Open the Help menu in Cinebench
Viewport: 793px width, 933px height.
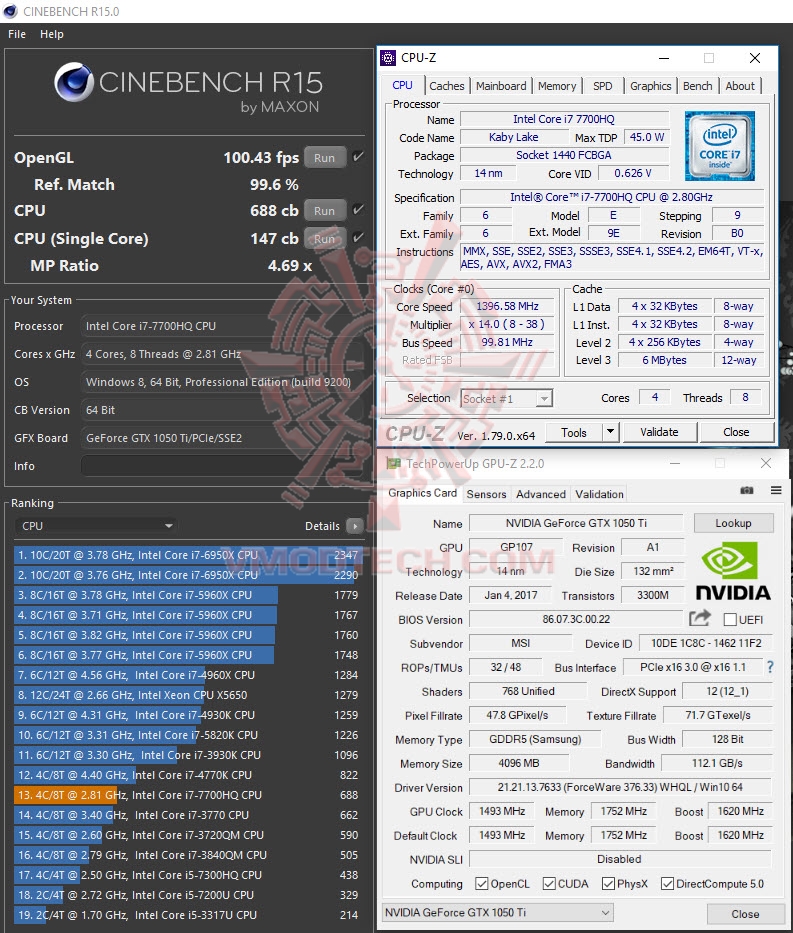(52, 34)
